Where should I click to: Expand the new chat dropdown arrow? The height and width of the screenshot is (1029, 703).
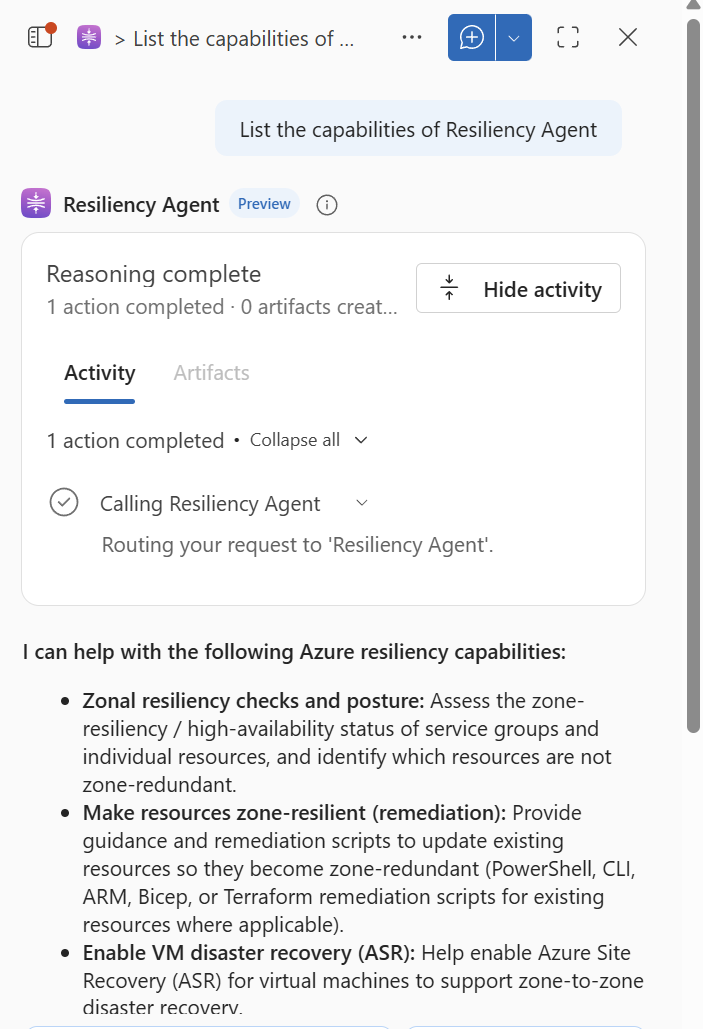pyautogui.click(x=514, y=37)
